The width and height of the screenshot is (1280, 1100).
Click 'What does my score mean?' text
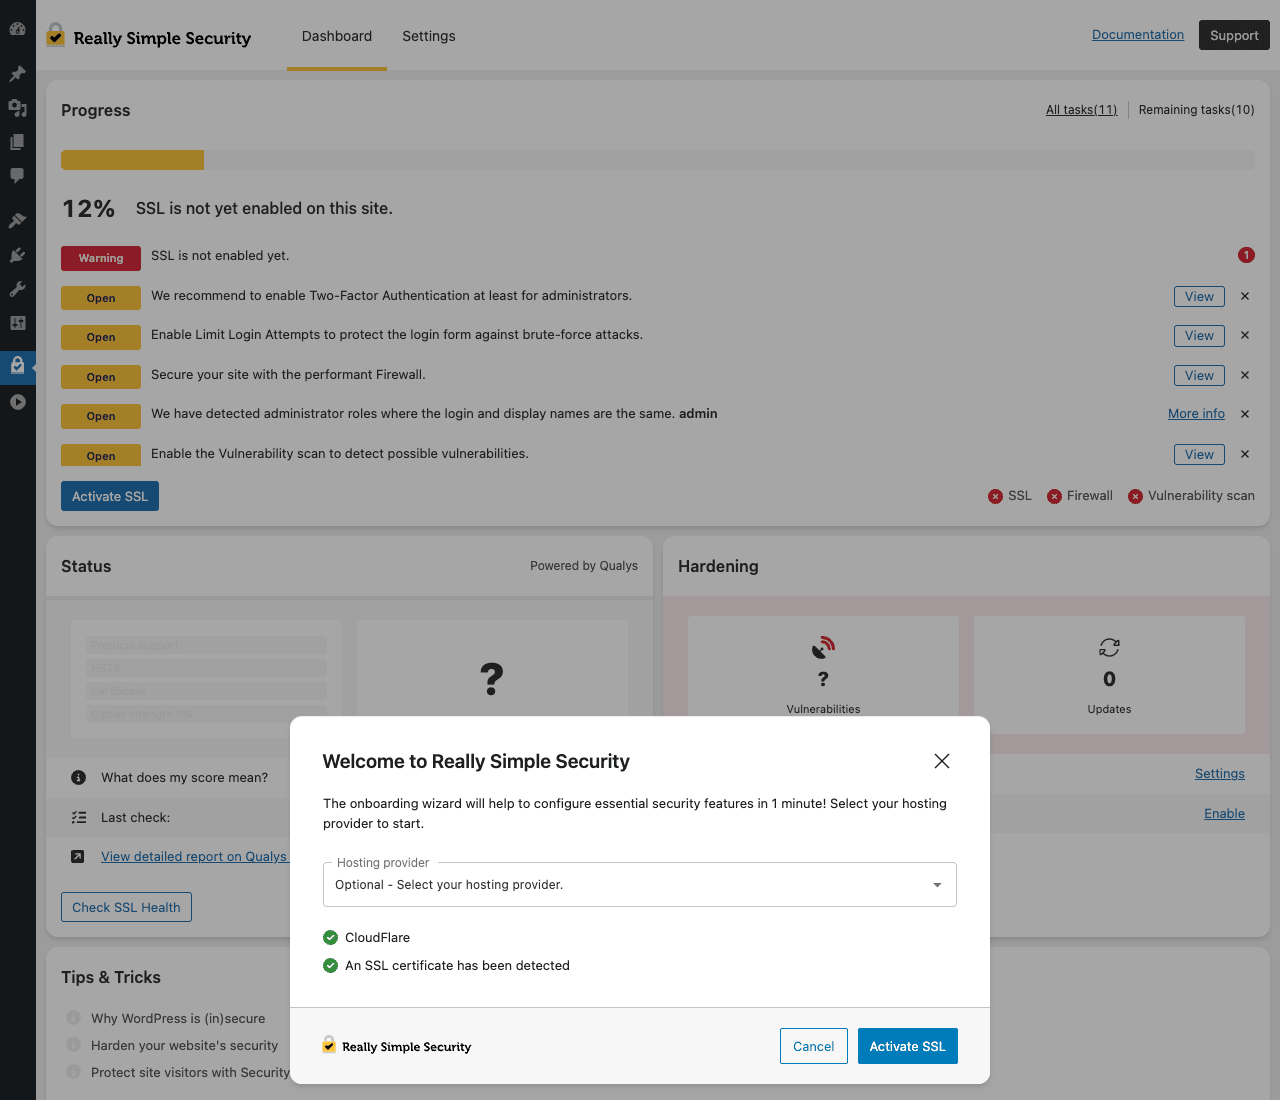click(x=184, y=777)
